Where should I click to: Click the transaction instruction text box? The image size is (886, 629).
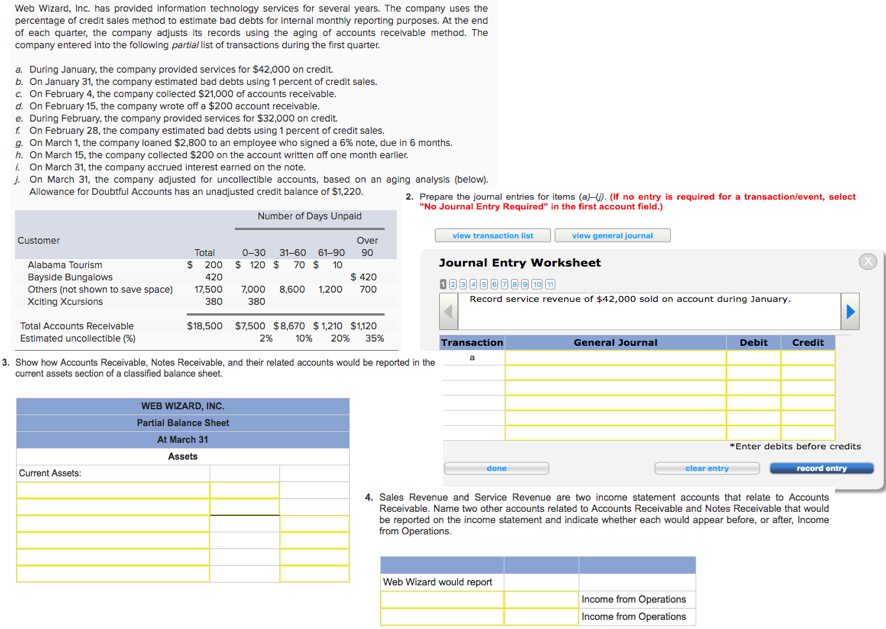pyautogui.click(x=650, y=310)
